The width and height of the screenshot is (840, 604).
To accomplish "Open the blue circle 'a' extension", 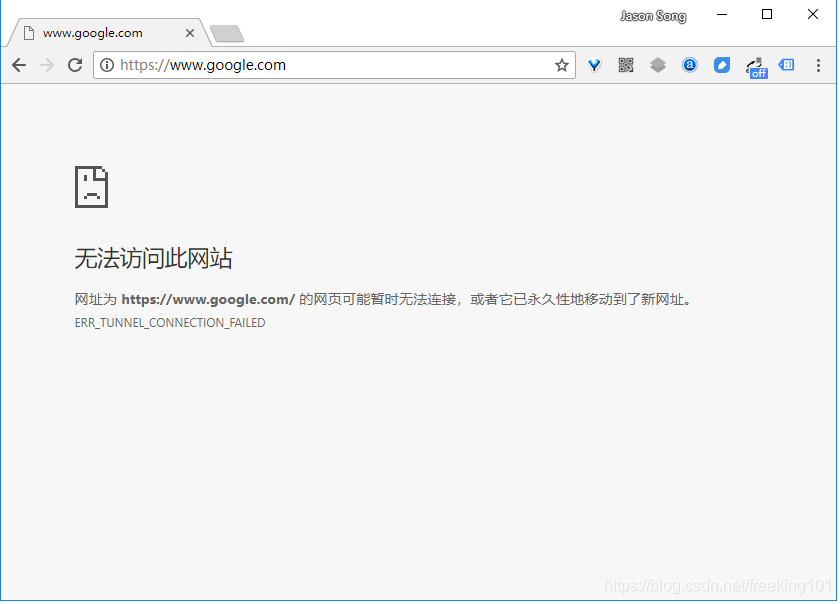I will 690,65.
